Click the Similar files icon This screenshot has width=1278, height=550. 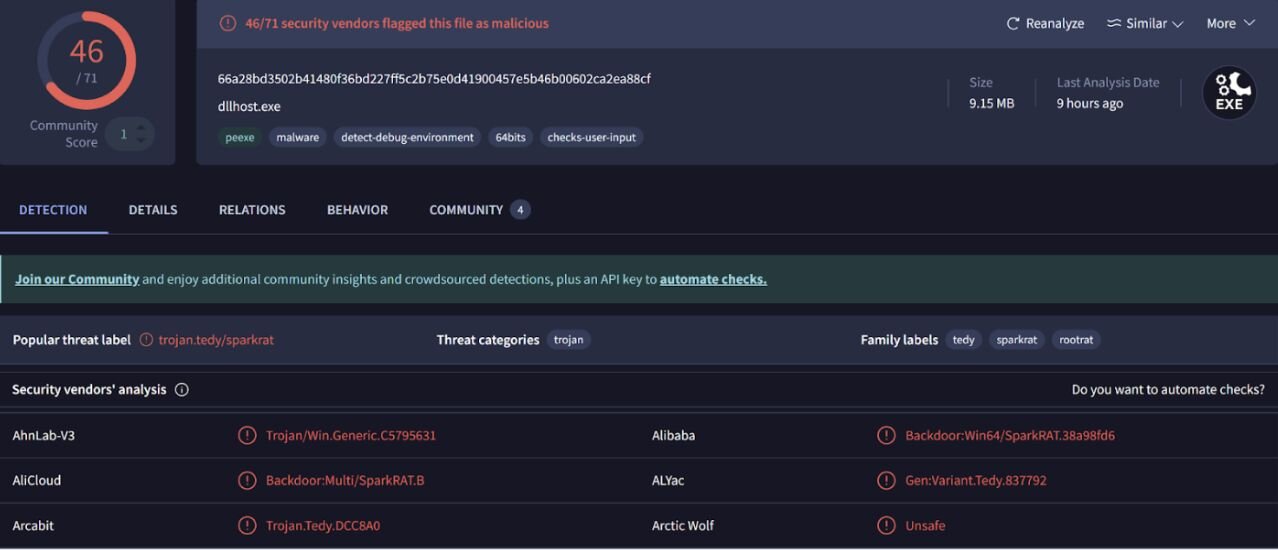pos(1114,23)
